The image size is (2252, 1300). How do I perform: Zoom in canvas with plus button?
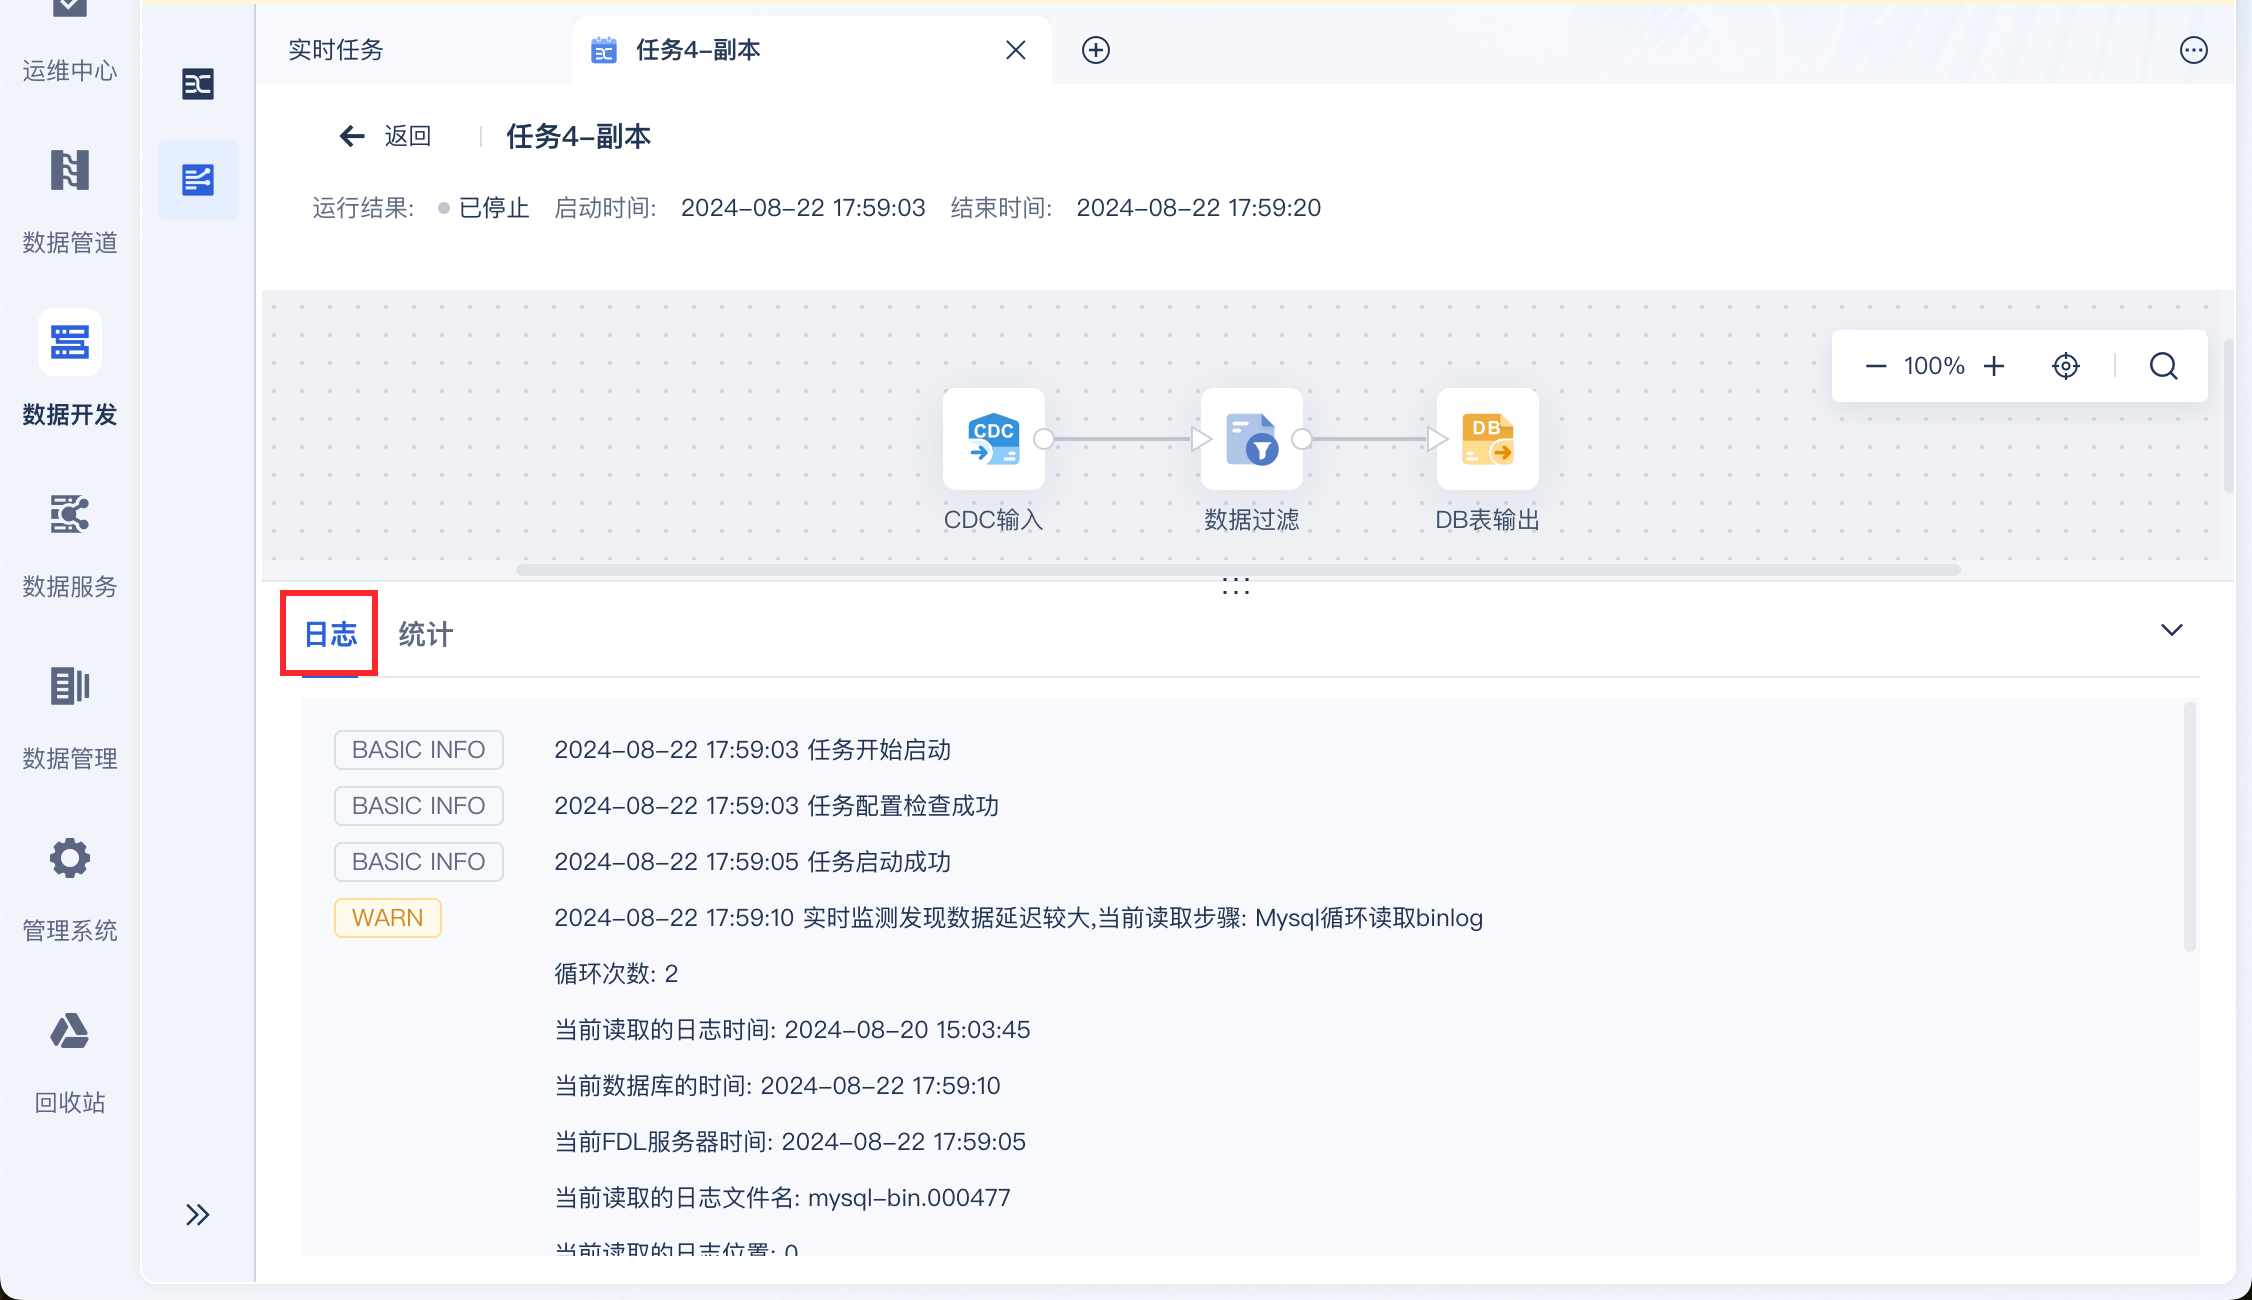(1994, 366)
